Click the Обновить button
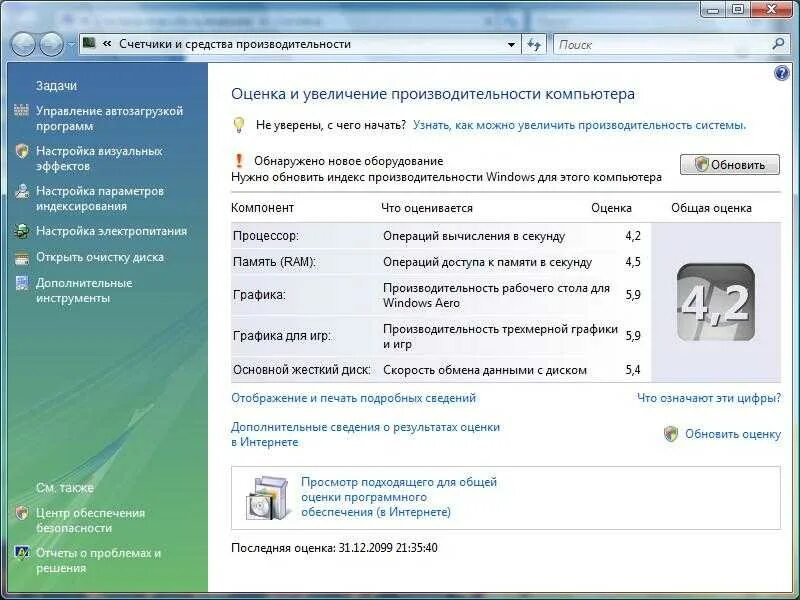800x600 pixels. [x=730, y=165]
